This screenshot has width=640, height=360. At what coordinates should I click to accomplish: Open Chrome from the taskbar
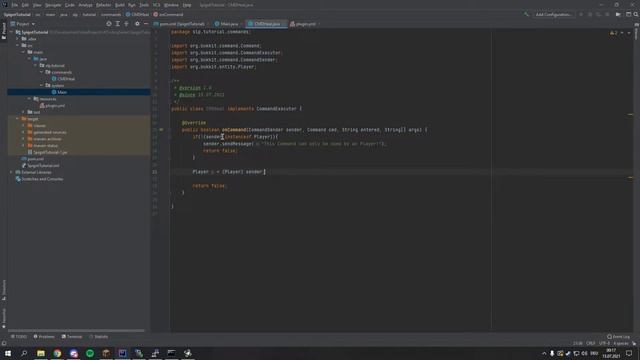pos(57,353)
